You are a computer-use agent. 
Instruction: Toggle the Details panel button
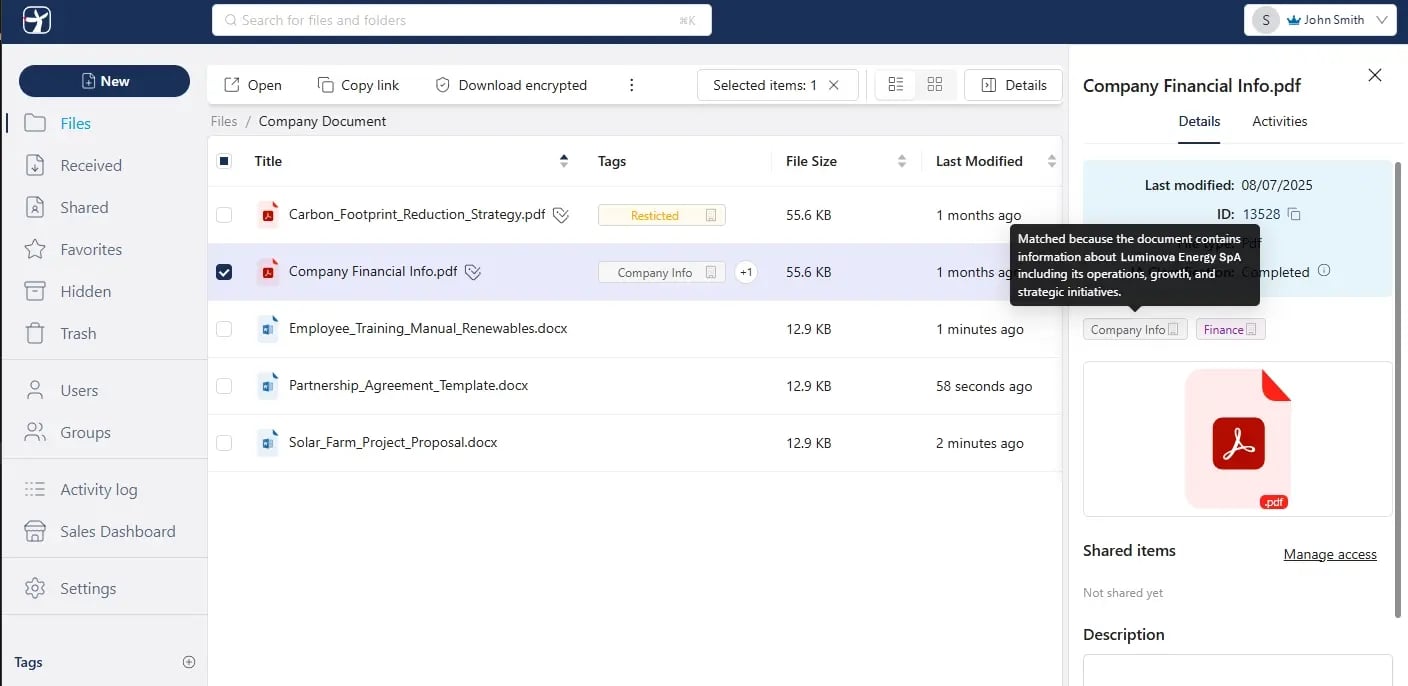pyautogui.click(x=1012, y=85)
